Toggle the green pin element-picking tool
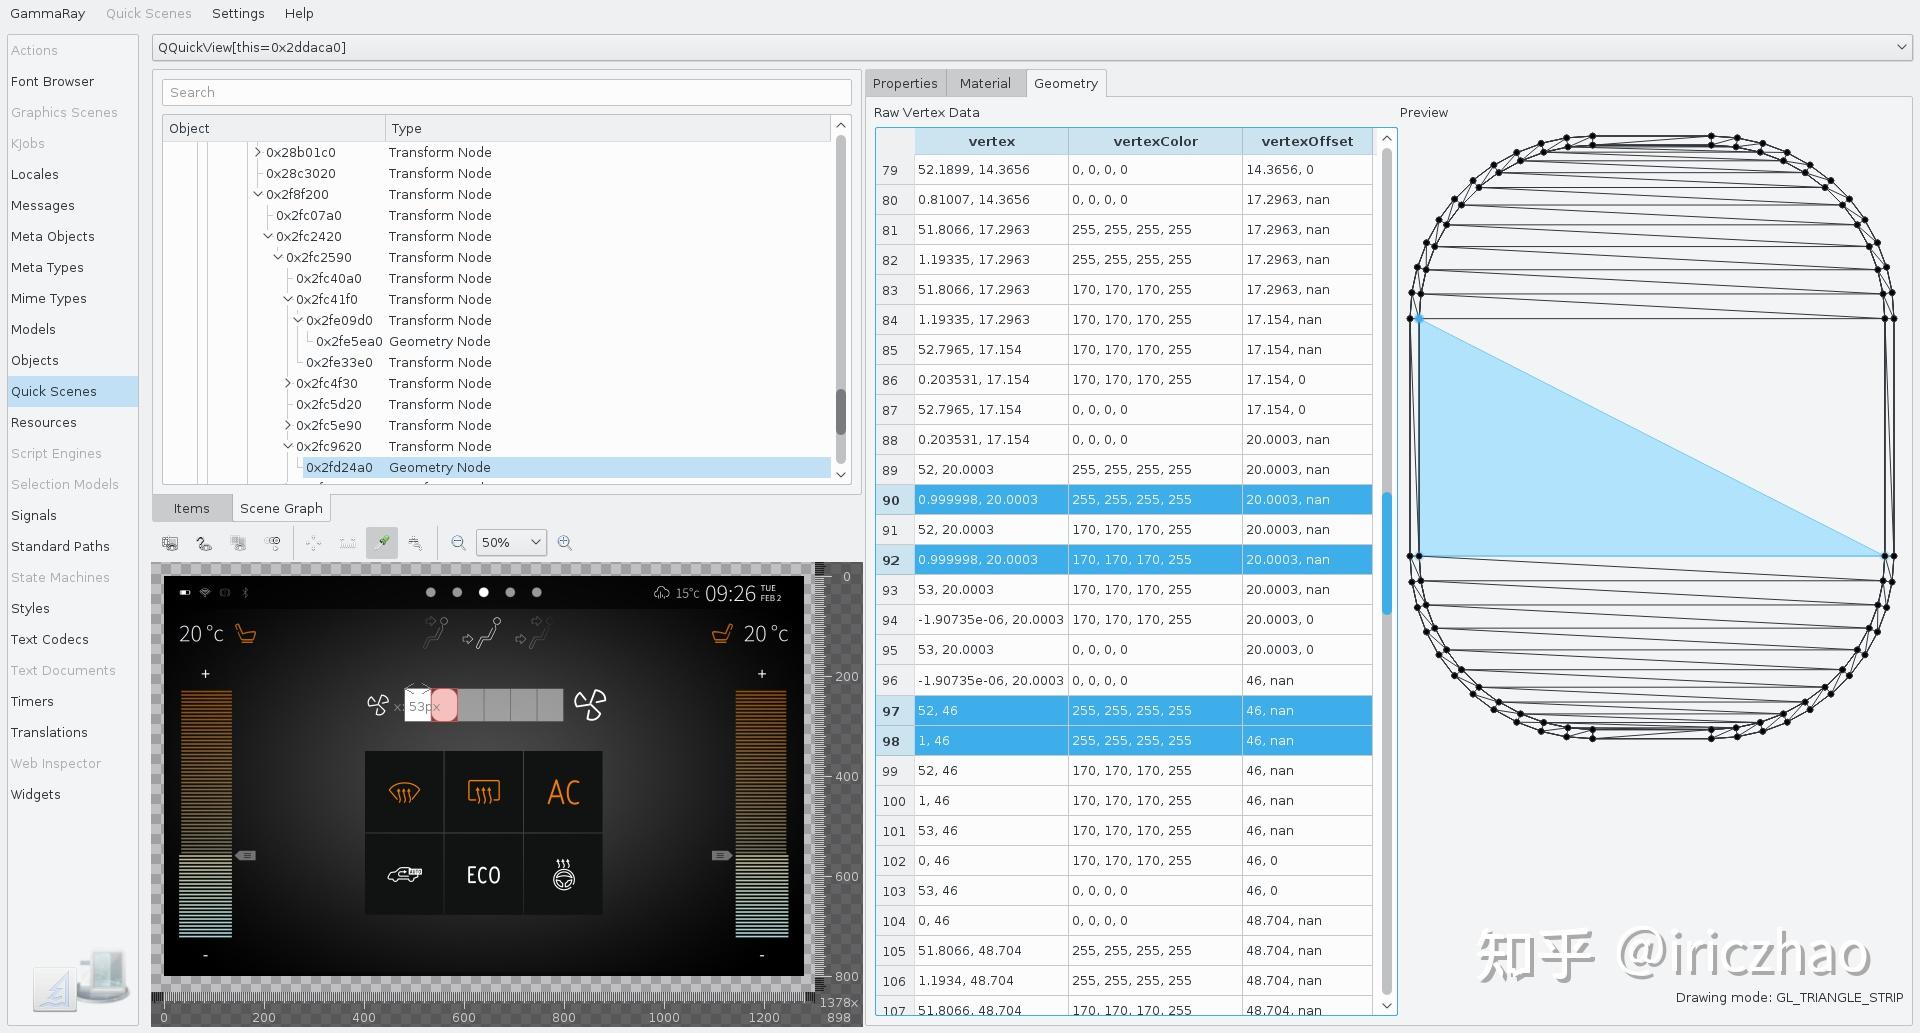Viewport: 1920px width, 1033px height. coord(382,543)
